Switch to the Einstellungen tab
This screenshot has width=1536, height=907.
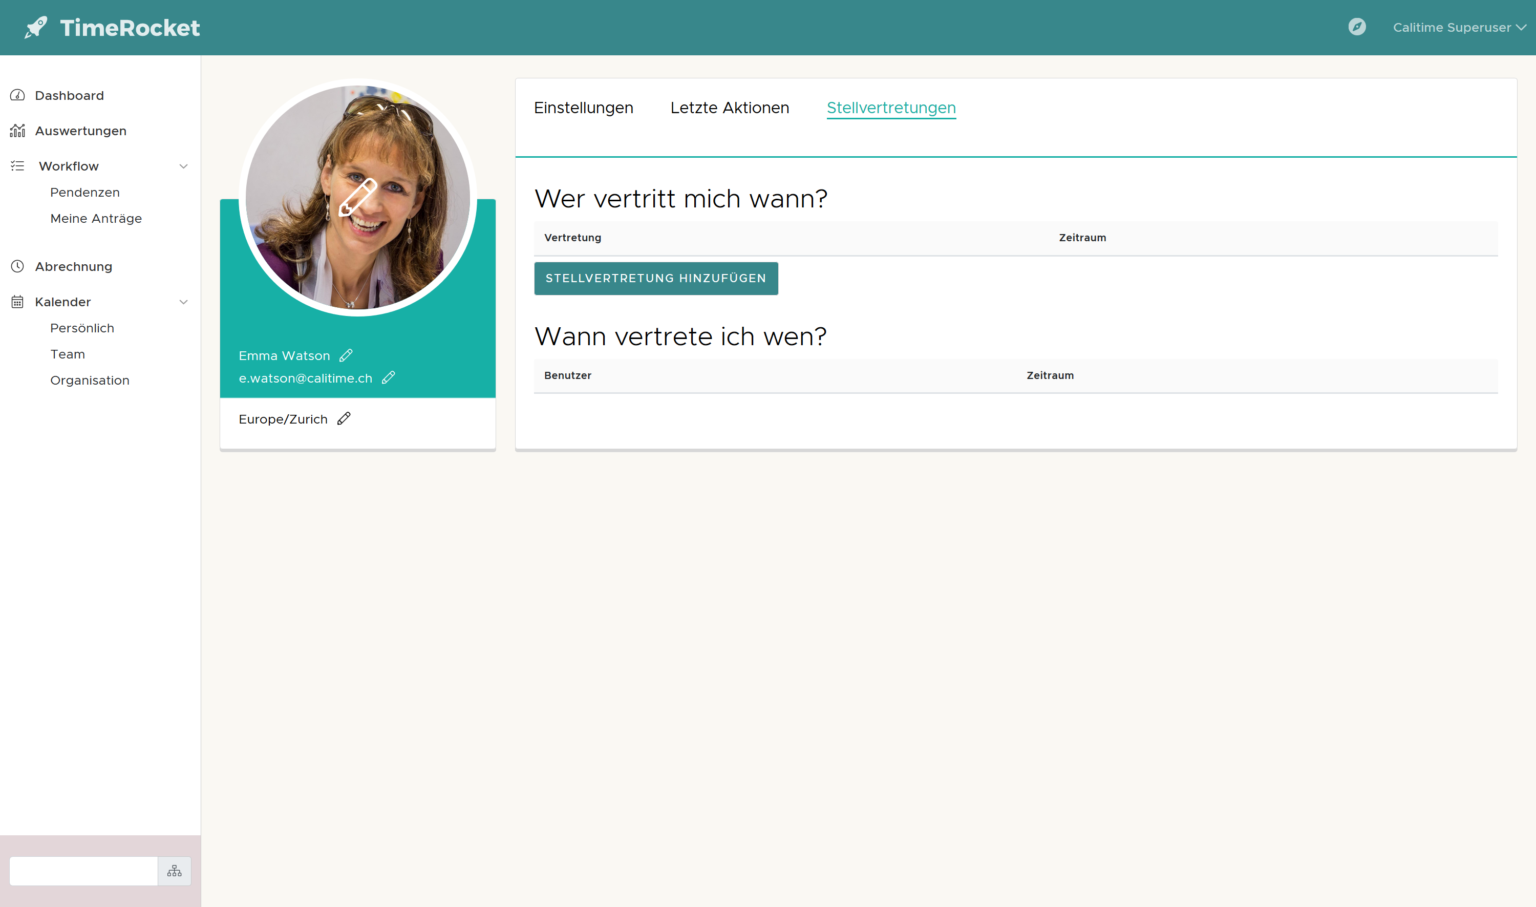click(583, 107)
